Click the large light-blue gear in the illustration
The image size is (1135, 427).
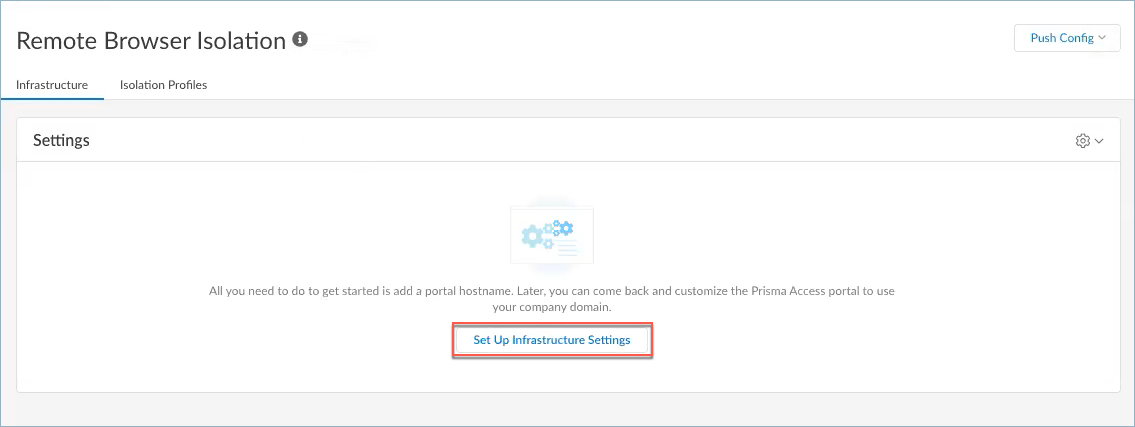[x=533, y=238]
